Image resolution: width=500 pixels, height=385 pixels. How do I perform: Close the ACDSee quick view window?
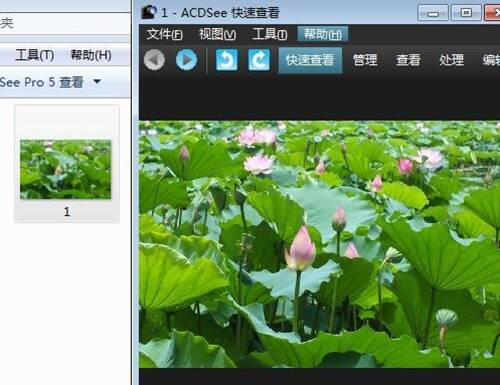pos(492,13)
